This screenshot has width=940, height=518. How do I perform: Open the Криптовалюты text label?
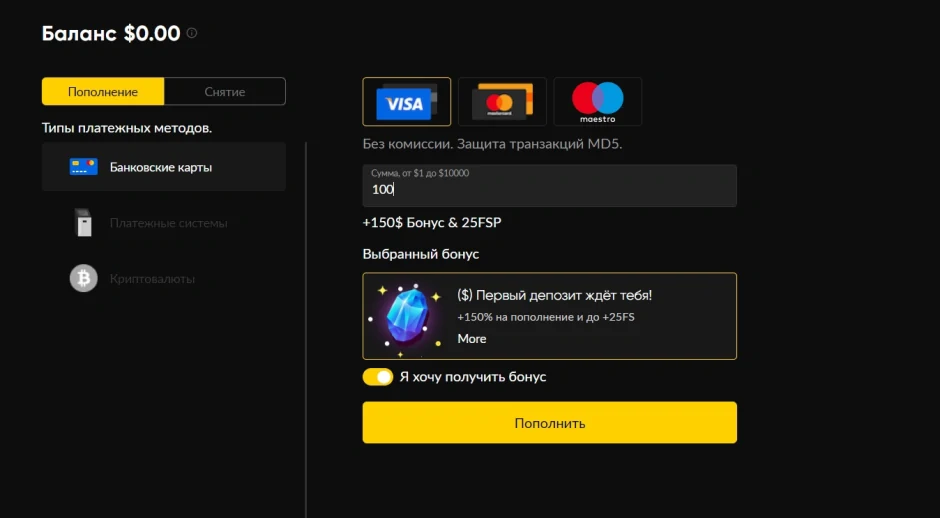(x=152, y=279)
